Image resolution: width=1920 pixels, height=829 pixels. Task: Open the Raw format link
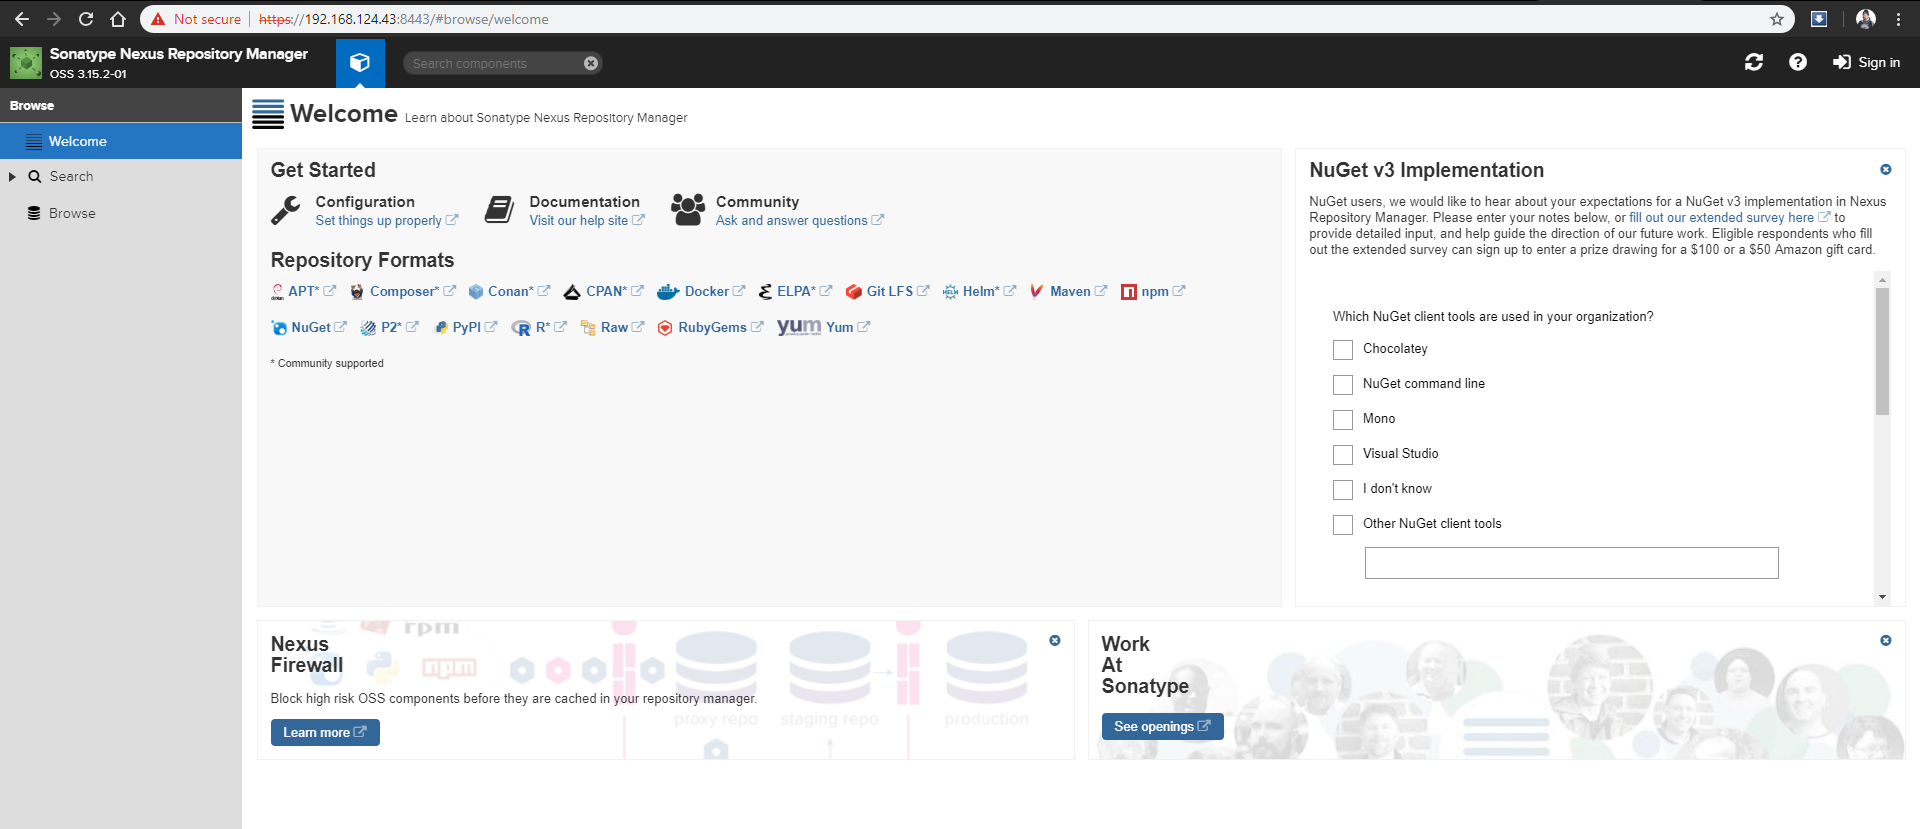tap(612, 327)
